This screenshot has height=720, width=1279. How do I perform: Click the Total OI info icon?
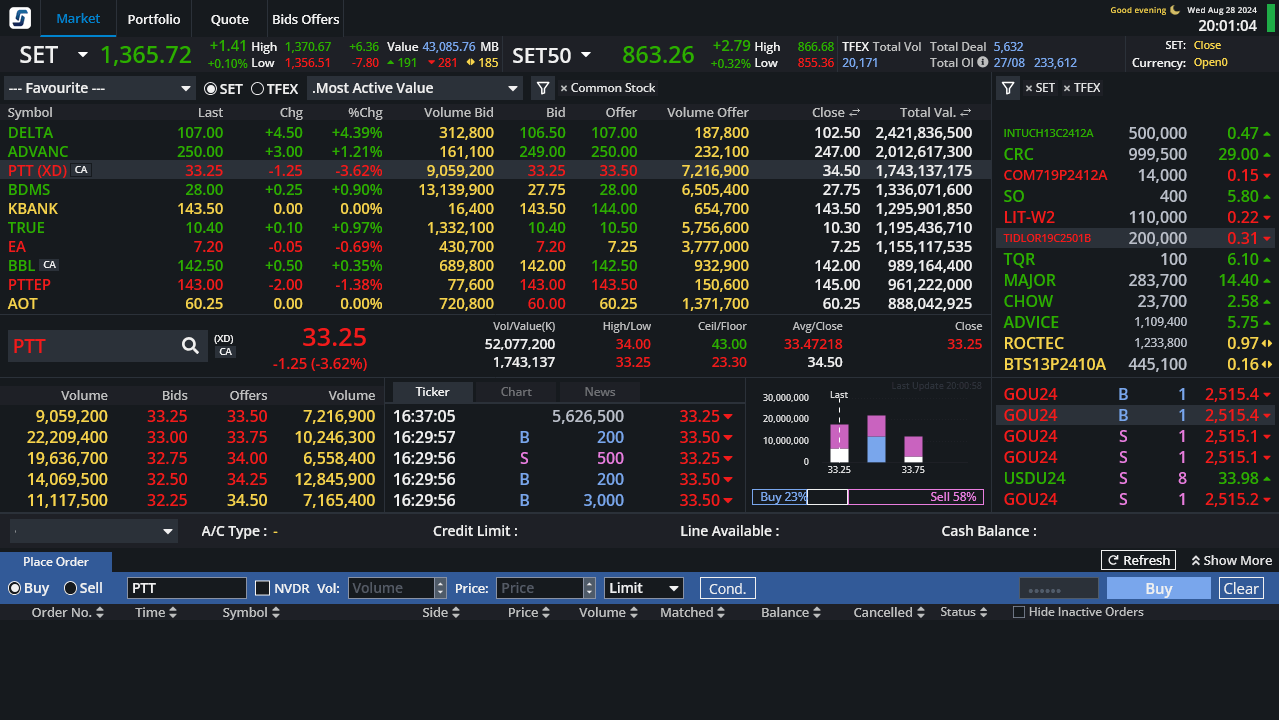(983, 62)
